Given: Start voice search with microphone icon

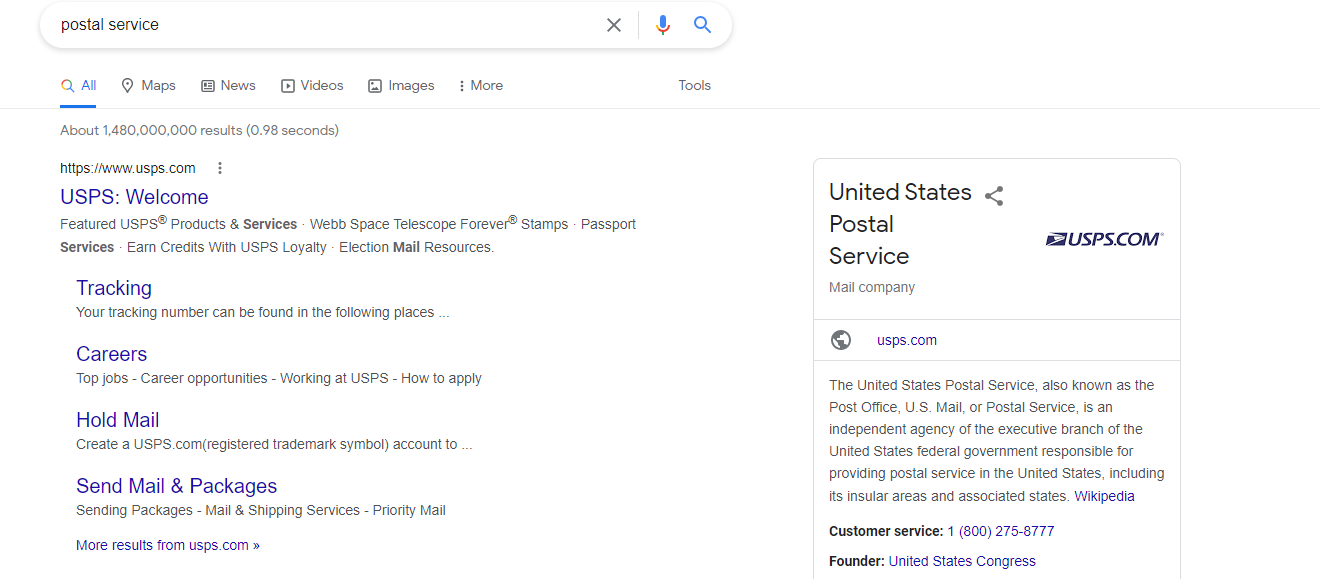Looking at the screenshot, I should click(662, 25).
